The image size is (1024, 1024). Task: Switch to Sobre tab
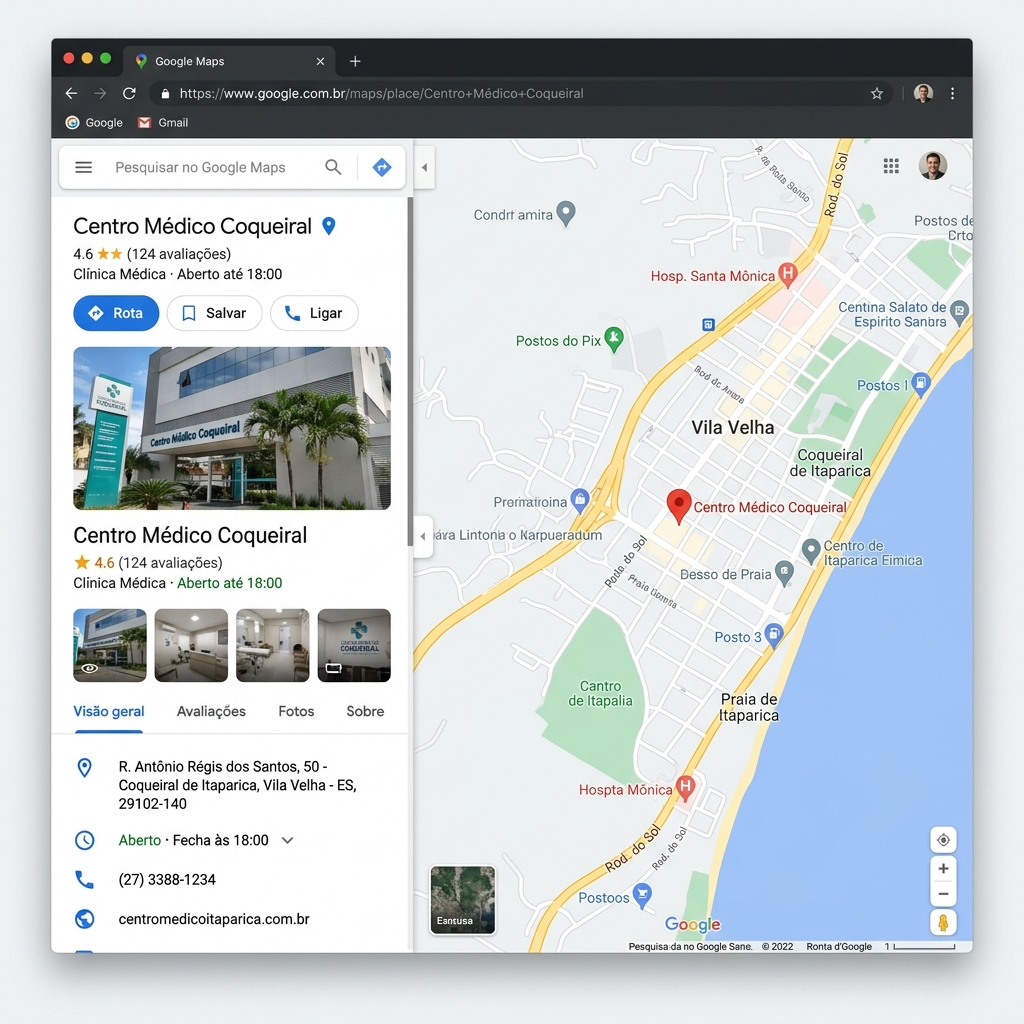tap(365, 711)
